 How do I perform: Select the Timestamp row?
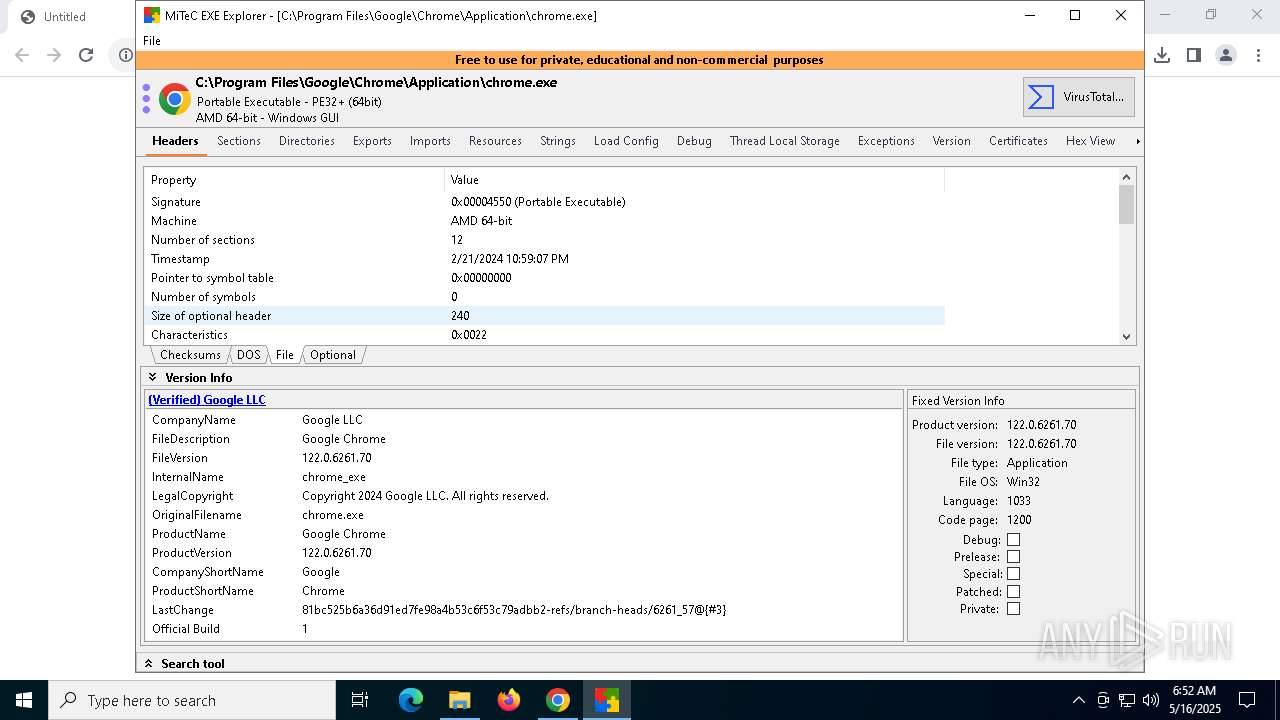(x=545, y=259)
